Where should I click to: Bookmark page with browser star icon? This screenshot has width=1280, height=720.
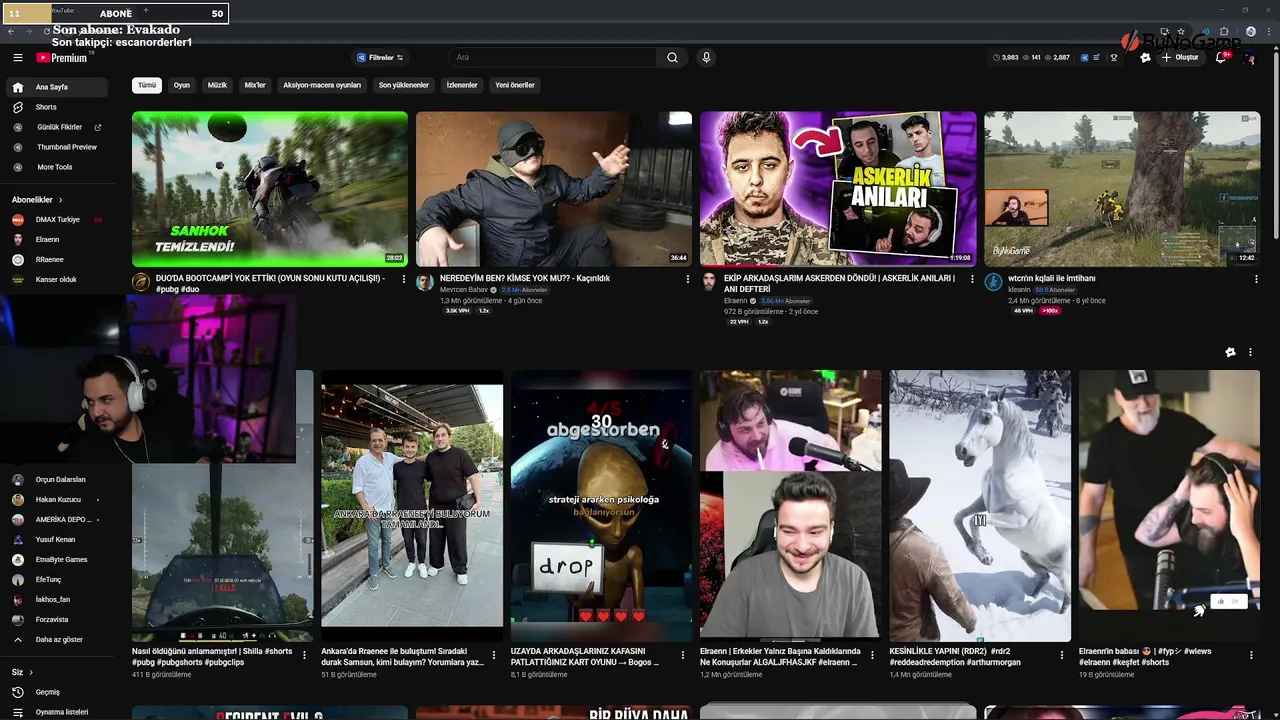click(x=1181, y=32)
